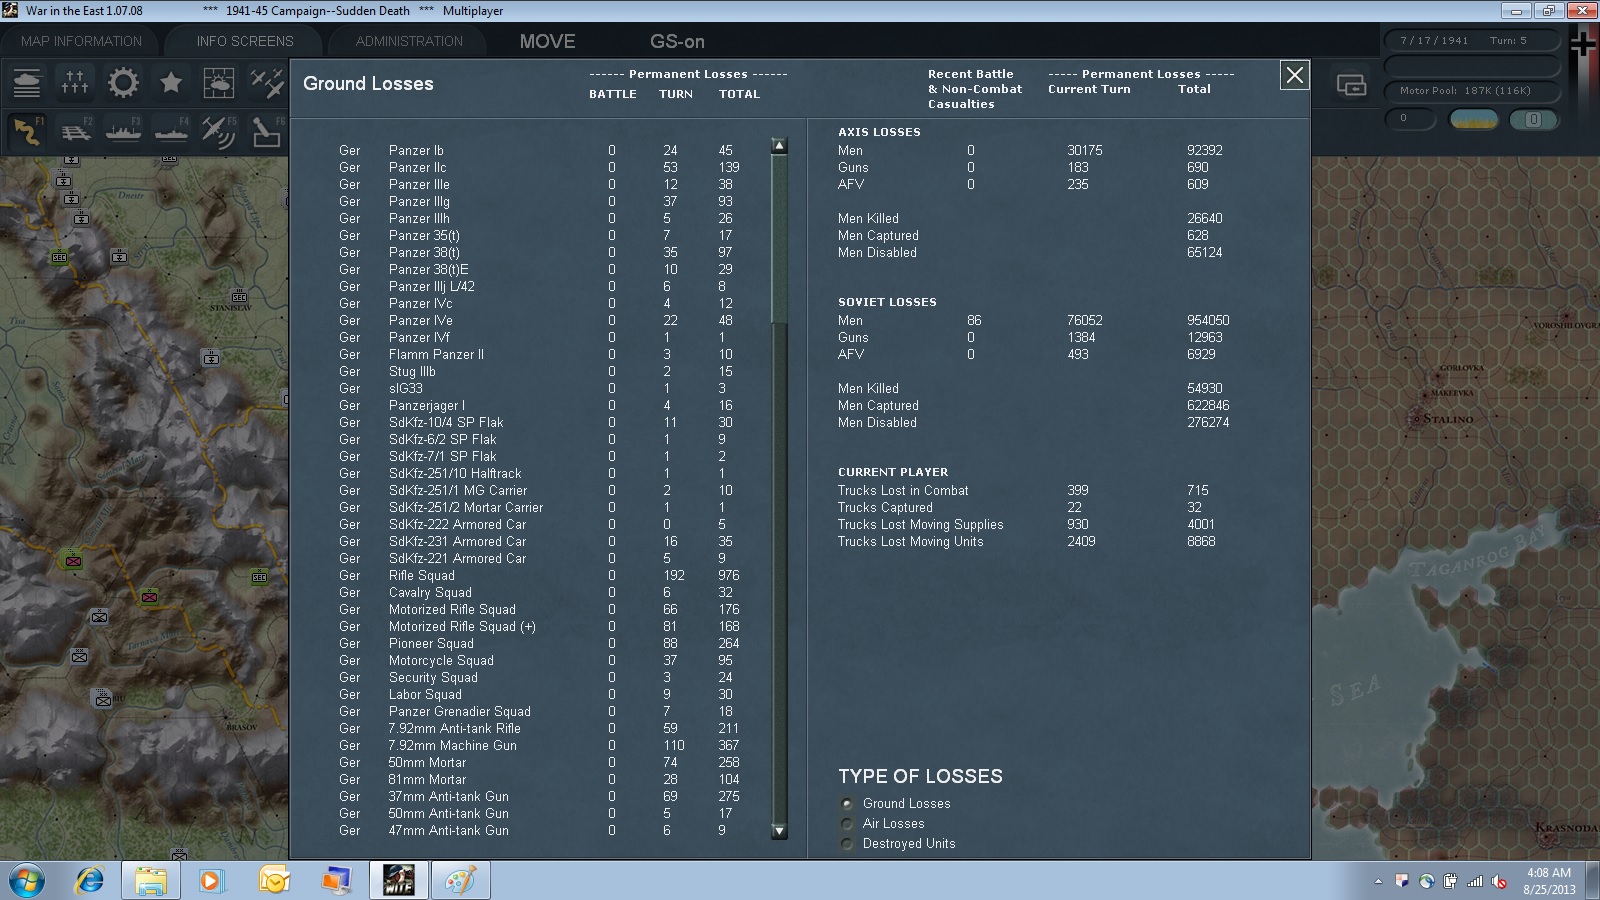Open the weather map grid icon
The height and width of the screenshot is (900, 1600).
[x=219, y=82]
